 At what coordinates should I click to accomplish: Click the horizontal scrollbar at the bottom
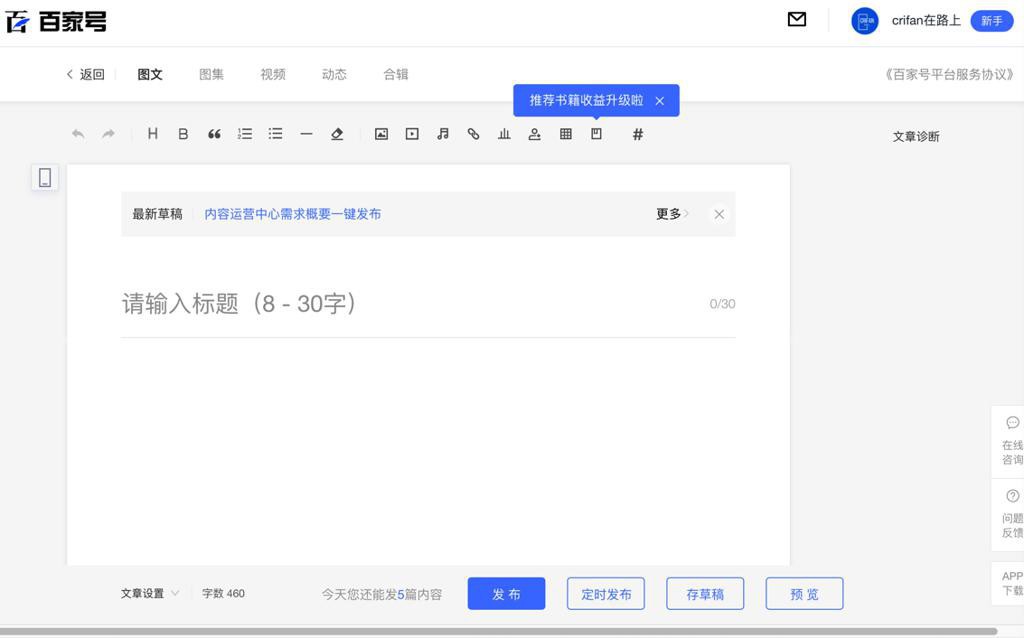pos(499,631)
